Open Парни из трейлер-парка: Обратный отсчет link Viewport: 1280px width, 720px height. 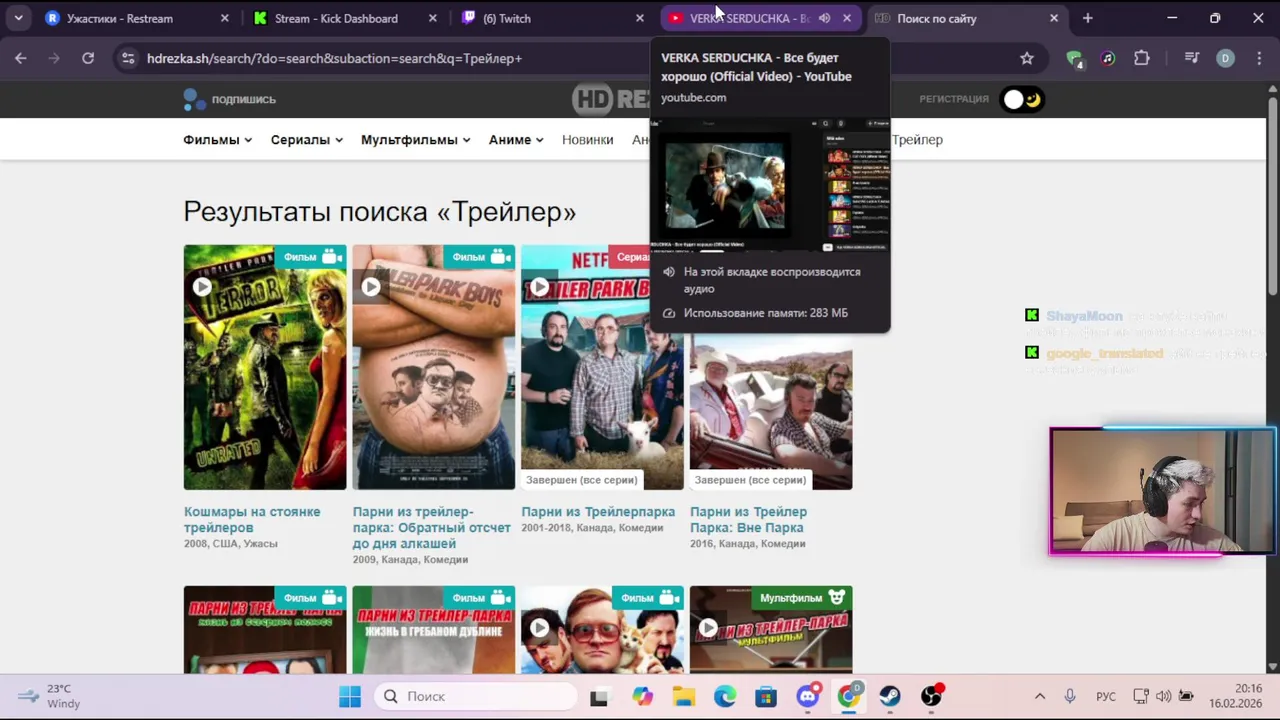tap(432, 527)
